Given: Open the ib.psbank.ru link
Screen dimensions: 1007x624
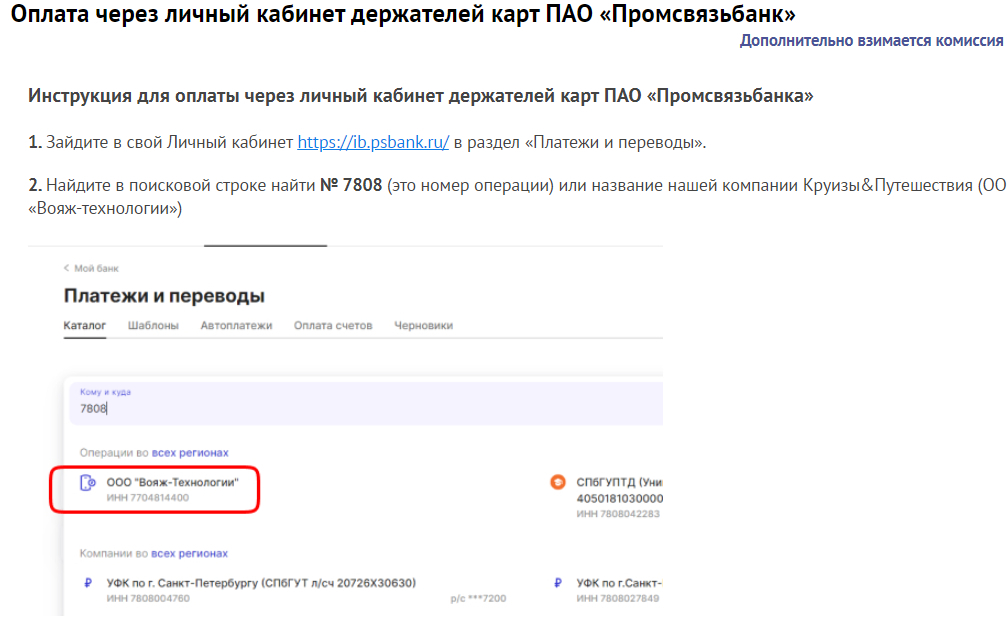Looking at the screenshot, I should [x=372, y=142].
